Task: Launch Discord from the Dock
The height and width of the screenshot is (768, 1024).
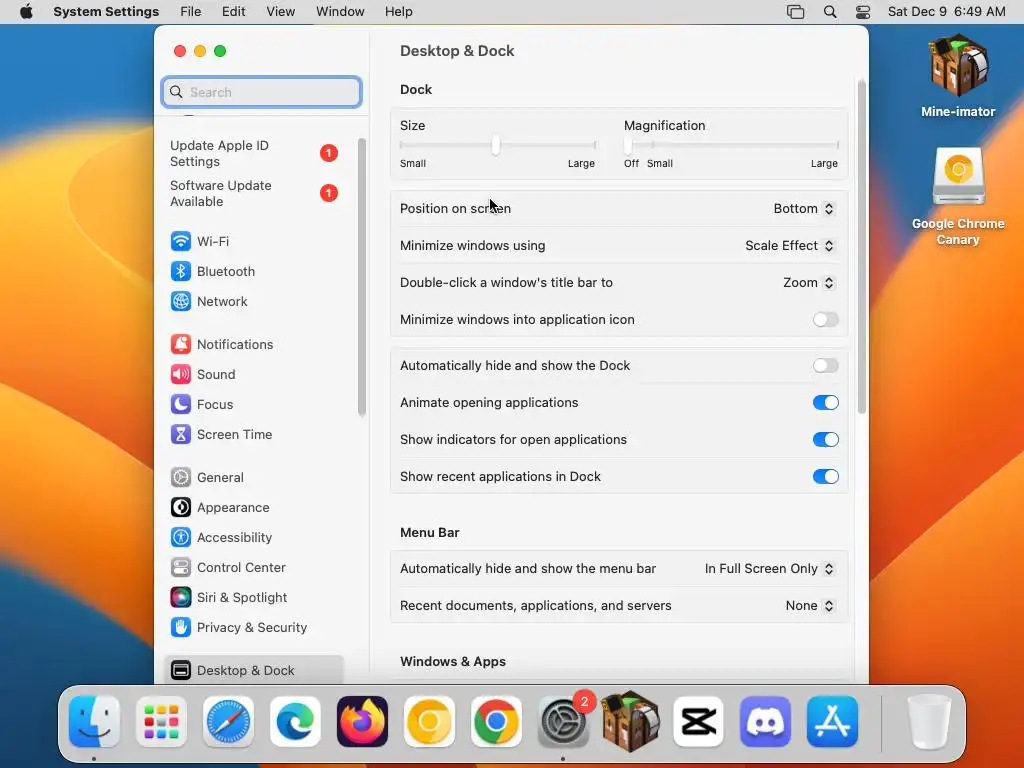Action: point(765,722)
